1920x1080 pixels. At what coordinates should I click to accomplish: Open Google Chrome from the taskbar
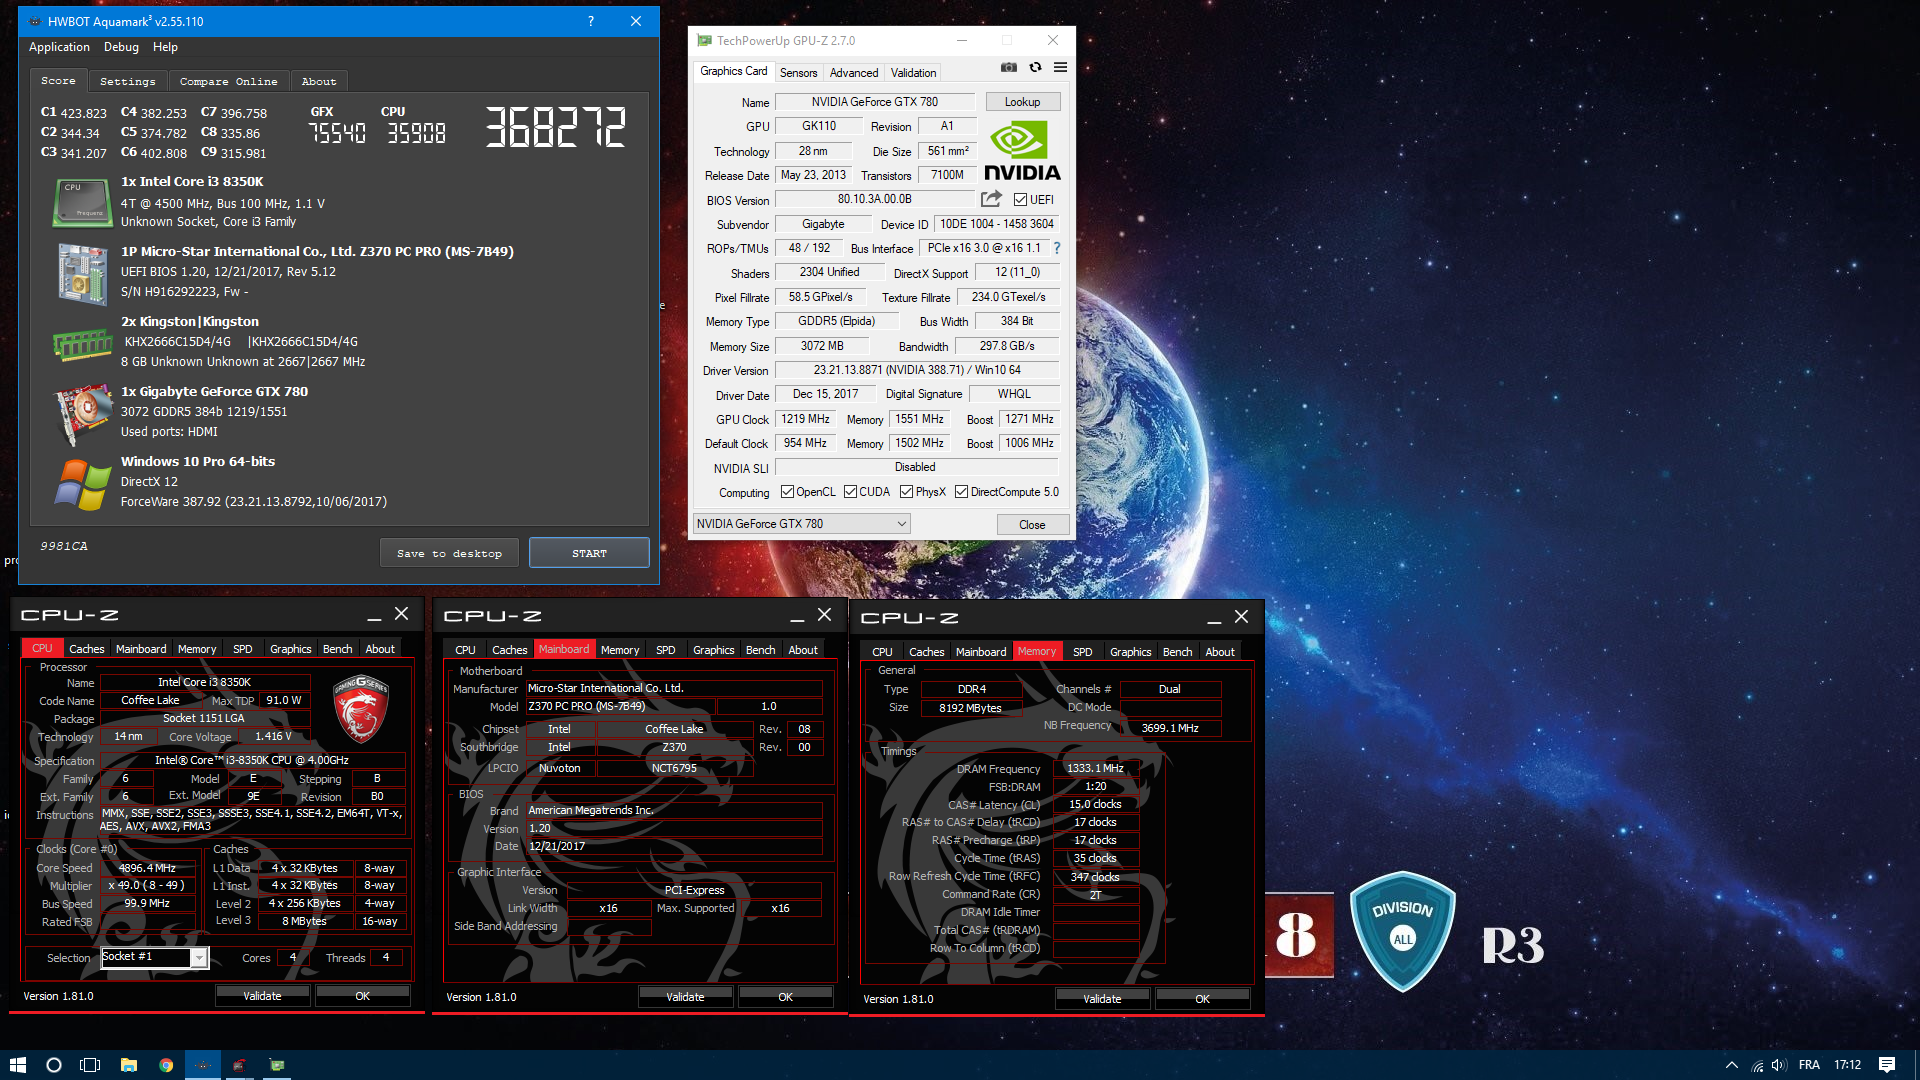[x=166, y=1065]
